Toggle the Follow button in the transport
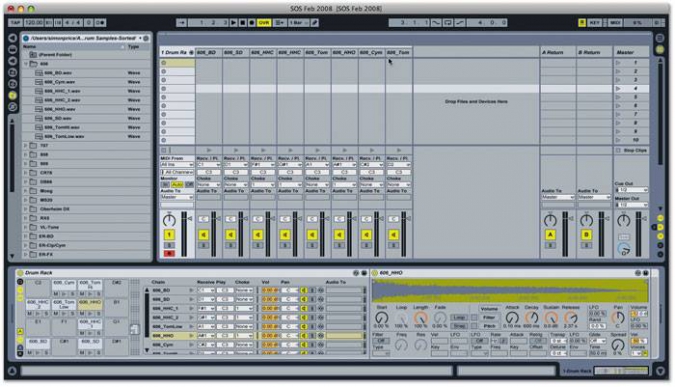675x387 pixels. click(181, 22)
